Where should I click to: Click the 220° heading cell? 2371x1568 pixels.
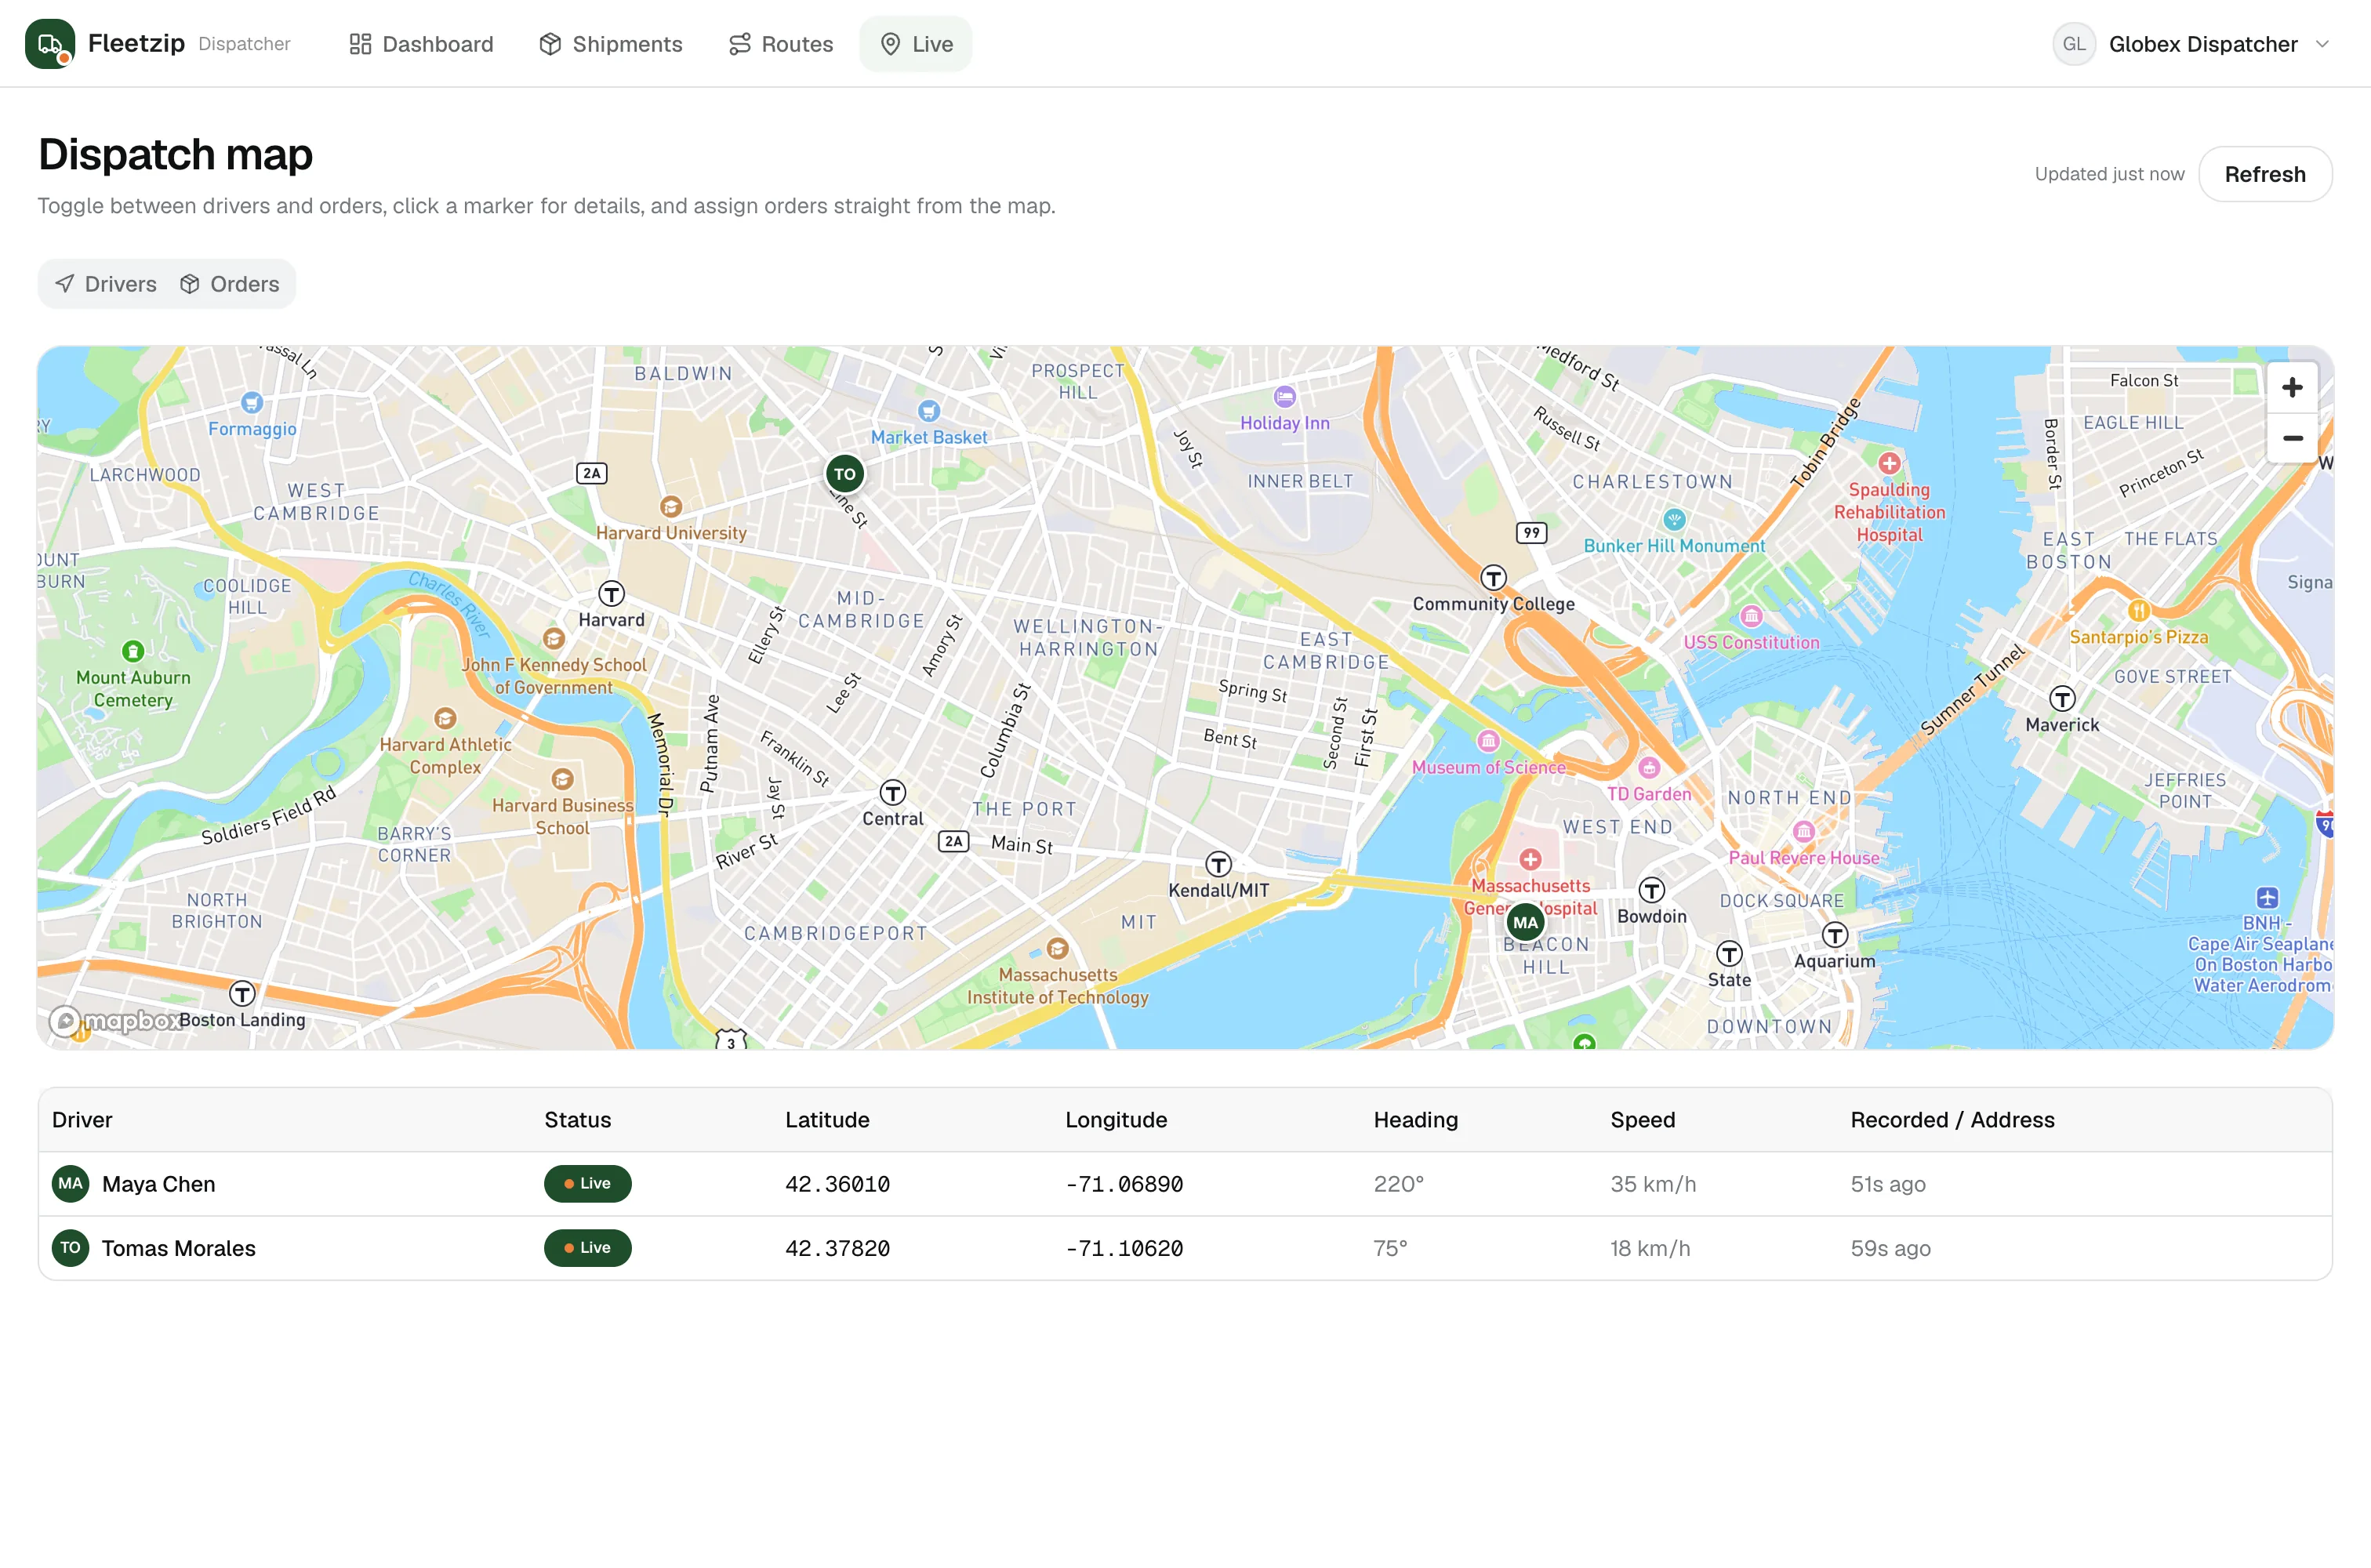[x=1398, y=1184]
